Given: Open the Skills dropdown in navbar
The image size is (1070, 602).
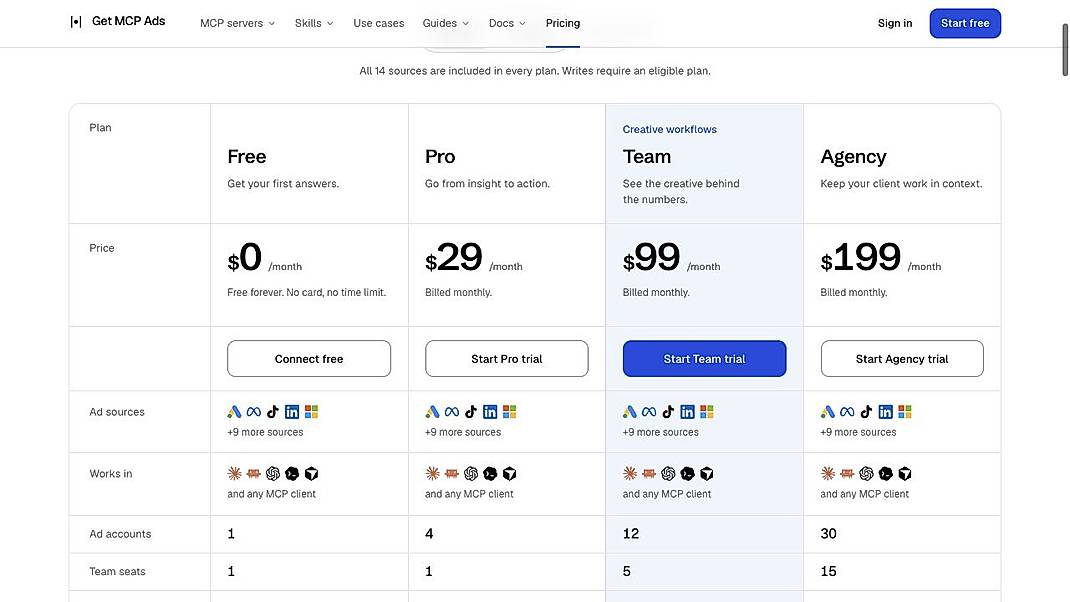Looking at the screenshot, I should tap(314, 23).
